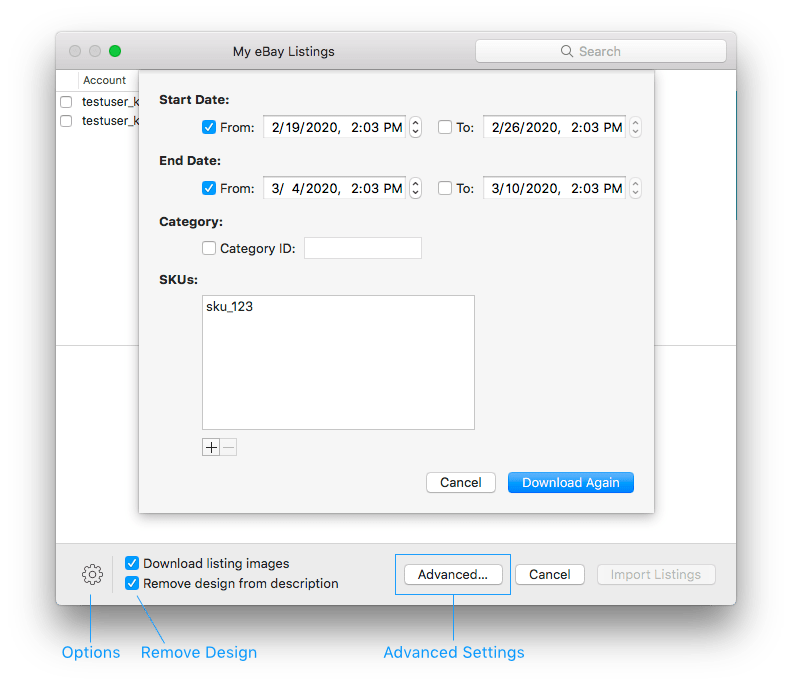Click Start Date From field 2/19/2020

[x=334, y=127]
